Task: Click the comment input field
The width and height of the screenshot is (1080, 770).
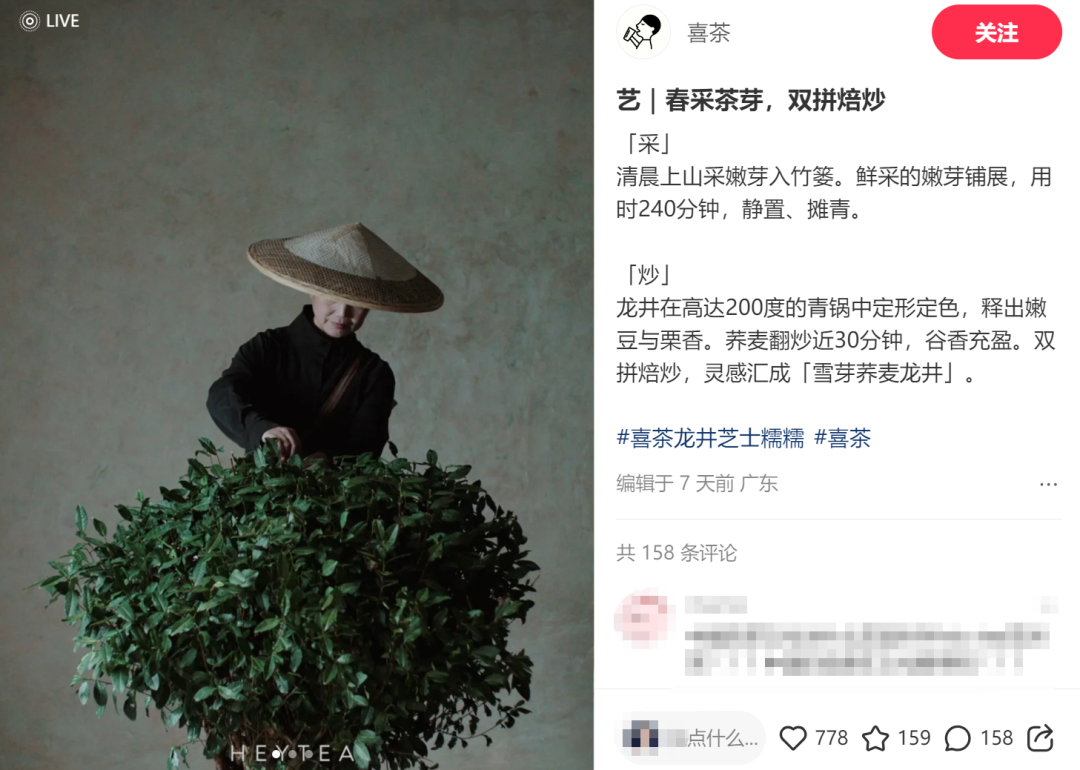Action: [689, 738]
